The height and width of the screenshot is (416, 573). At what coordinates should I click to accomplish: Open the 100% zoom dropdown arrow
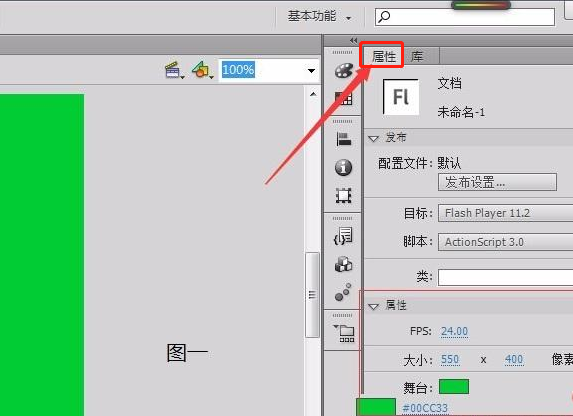coord(311,71)
